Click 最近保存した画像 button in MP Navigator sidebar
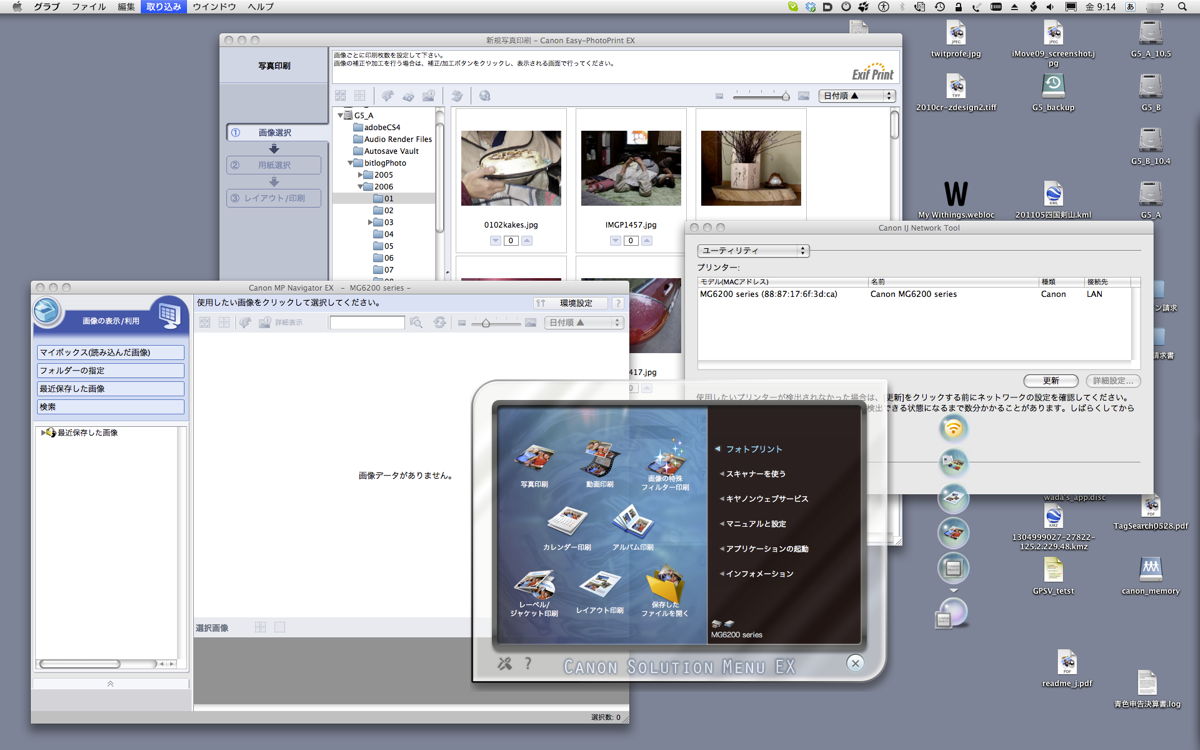The width and height of the screenshot is (1200, 750). (x=111, y=388)
